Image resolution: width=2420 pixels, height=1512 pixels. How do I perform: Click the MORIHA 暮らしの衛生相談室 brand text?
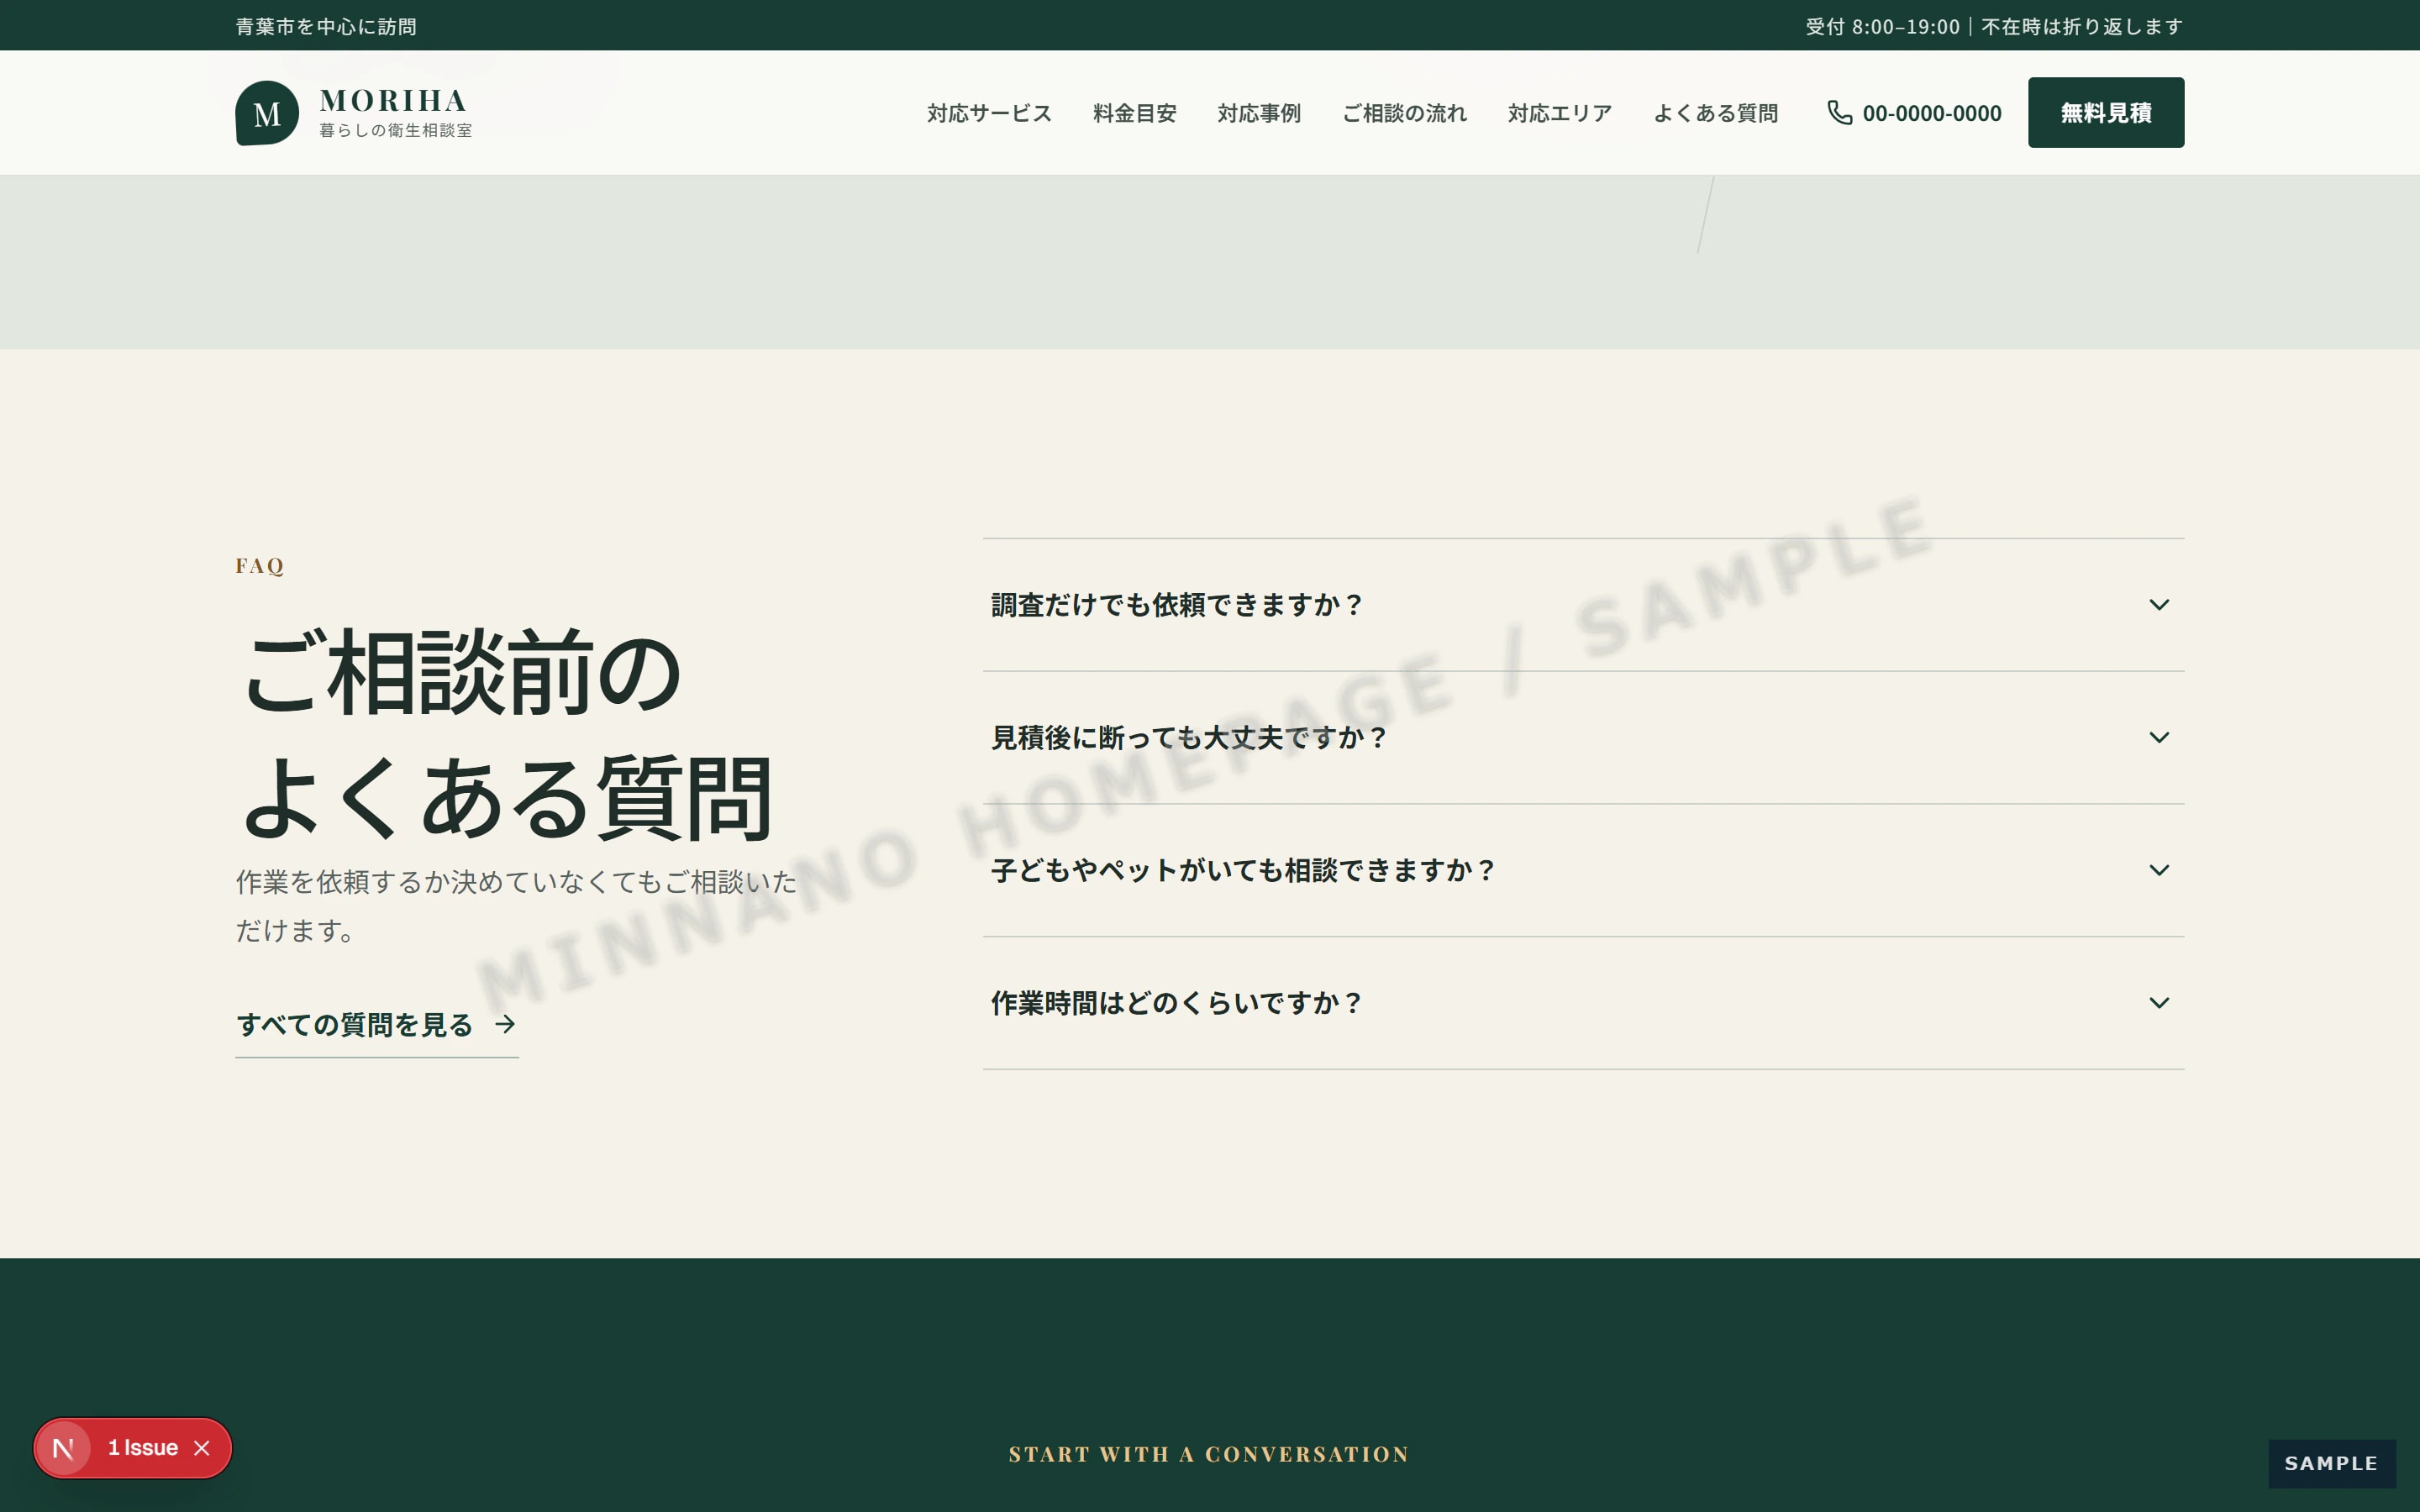395,113
